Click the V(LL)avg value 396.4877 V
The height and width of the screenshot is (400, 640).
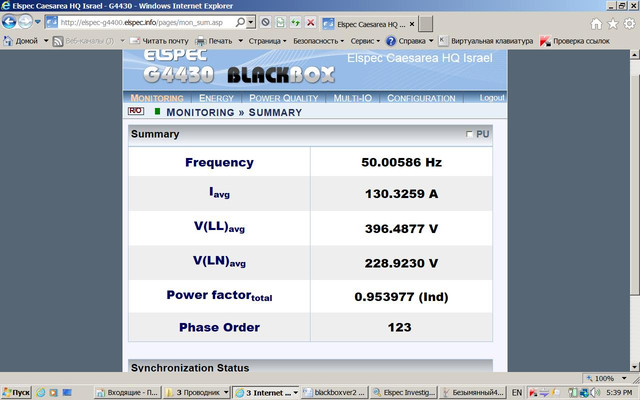[x=401, y=229]
